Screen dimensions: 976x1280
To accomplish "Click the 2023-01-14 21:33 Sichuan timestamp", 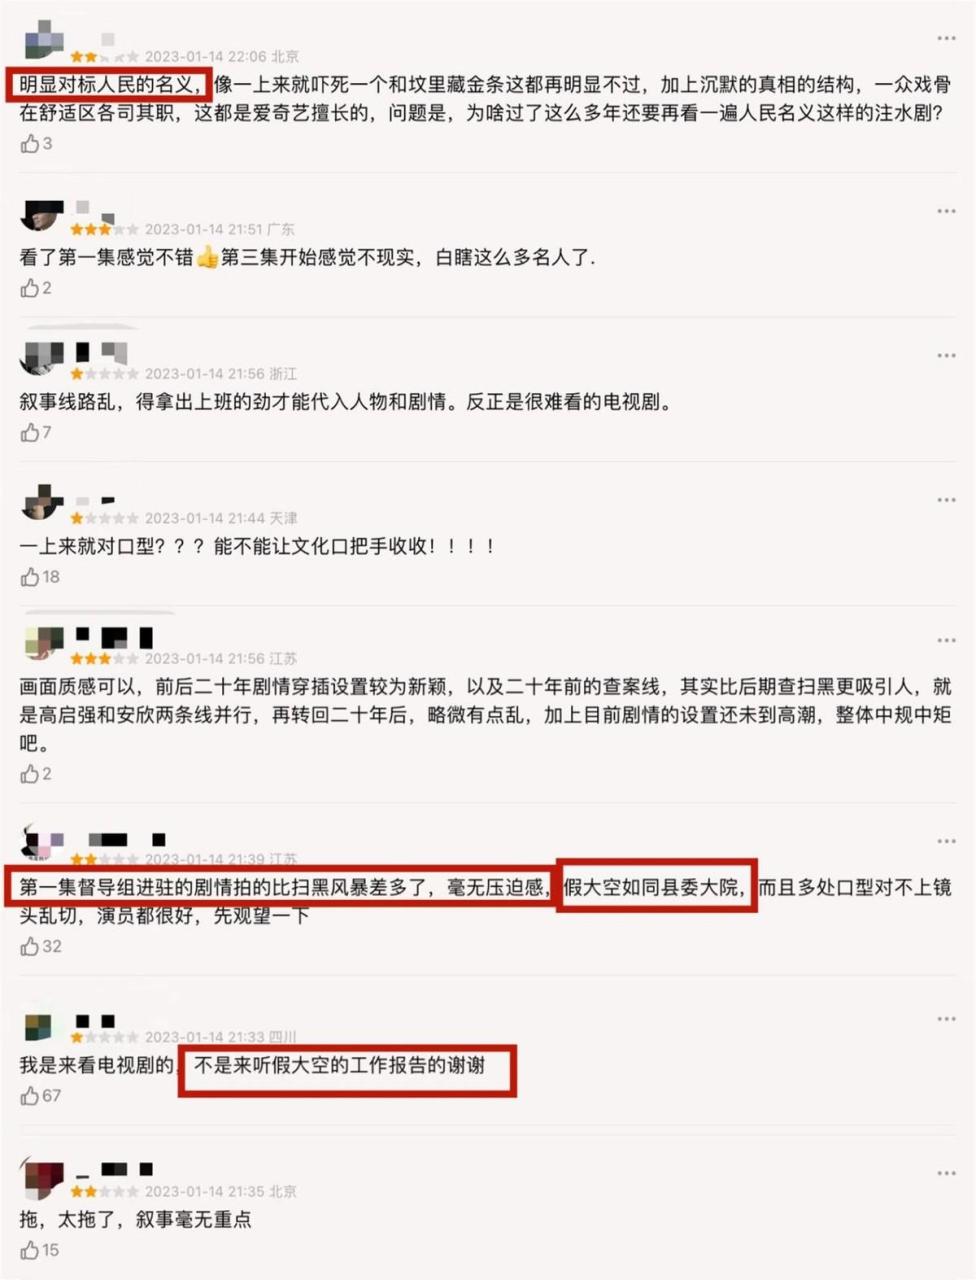I will pos(206,1037).
